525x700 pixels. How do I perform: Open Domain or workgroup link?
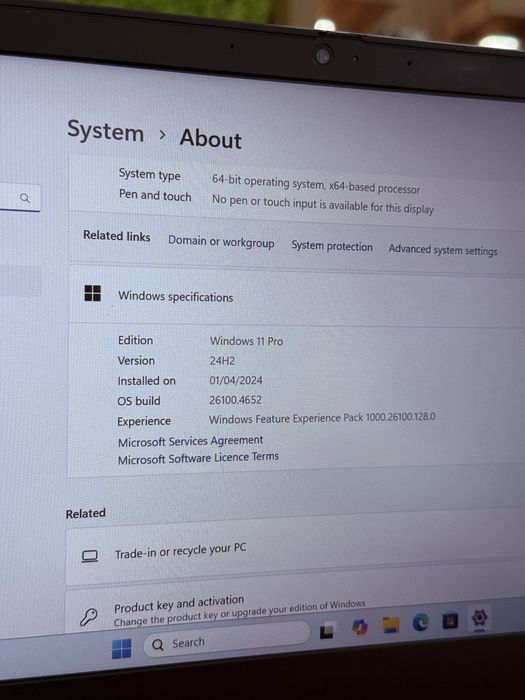(221, 242)
